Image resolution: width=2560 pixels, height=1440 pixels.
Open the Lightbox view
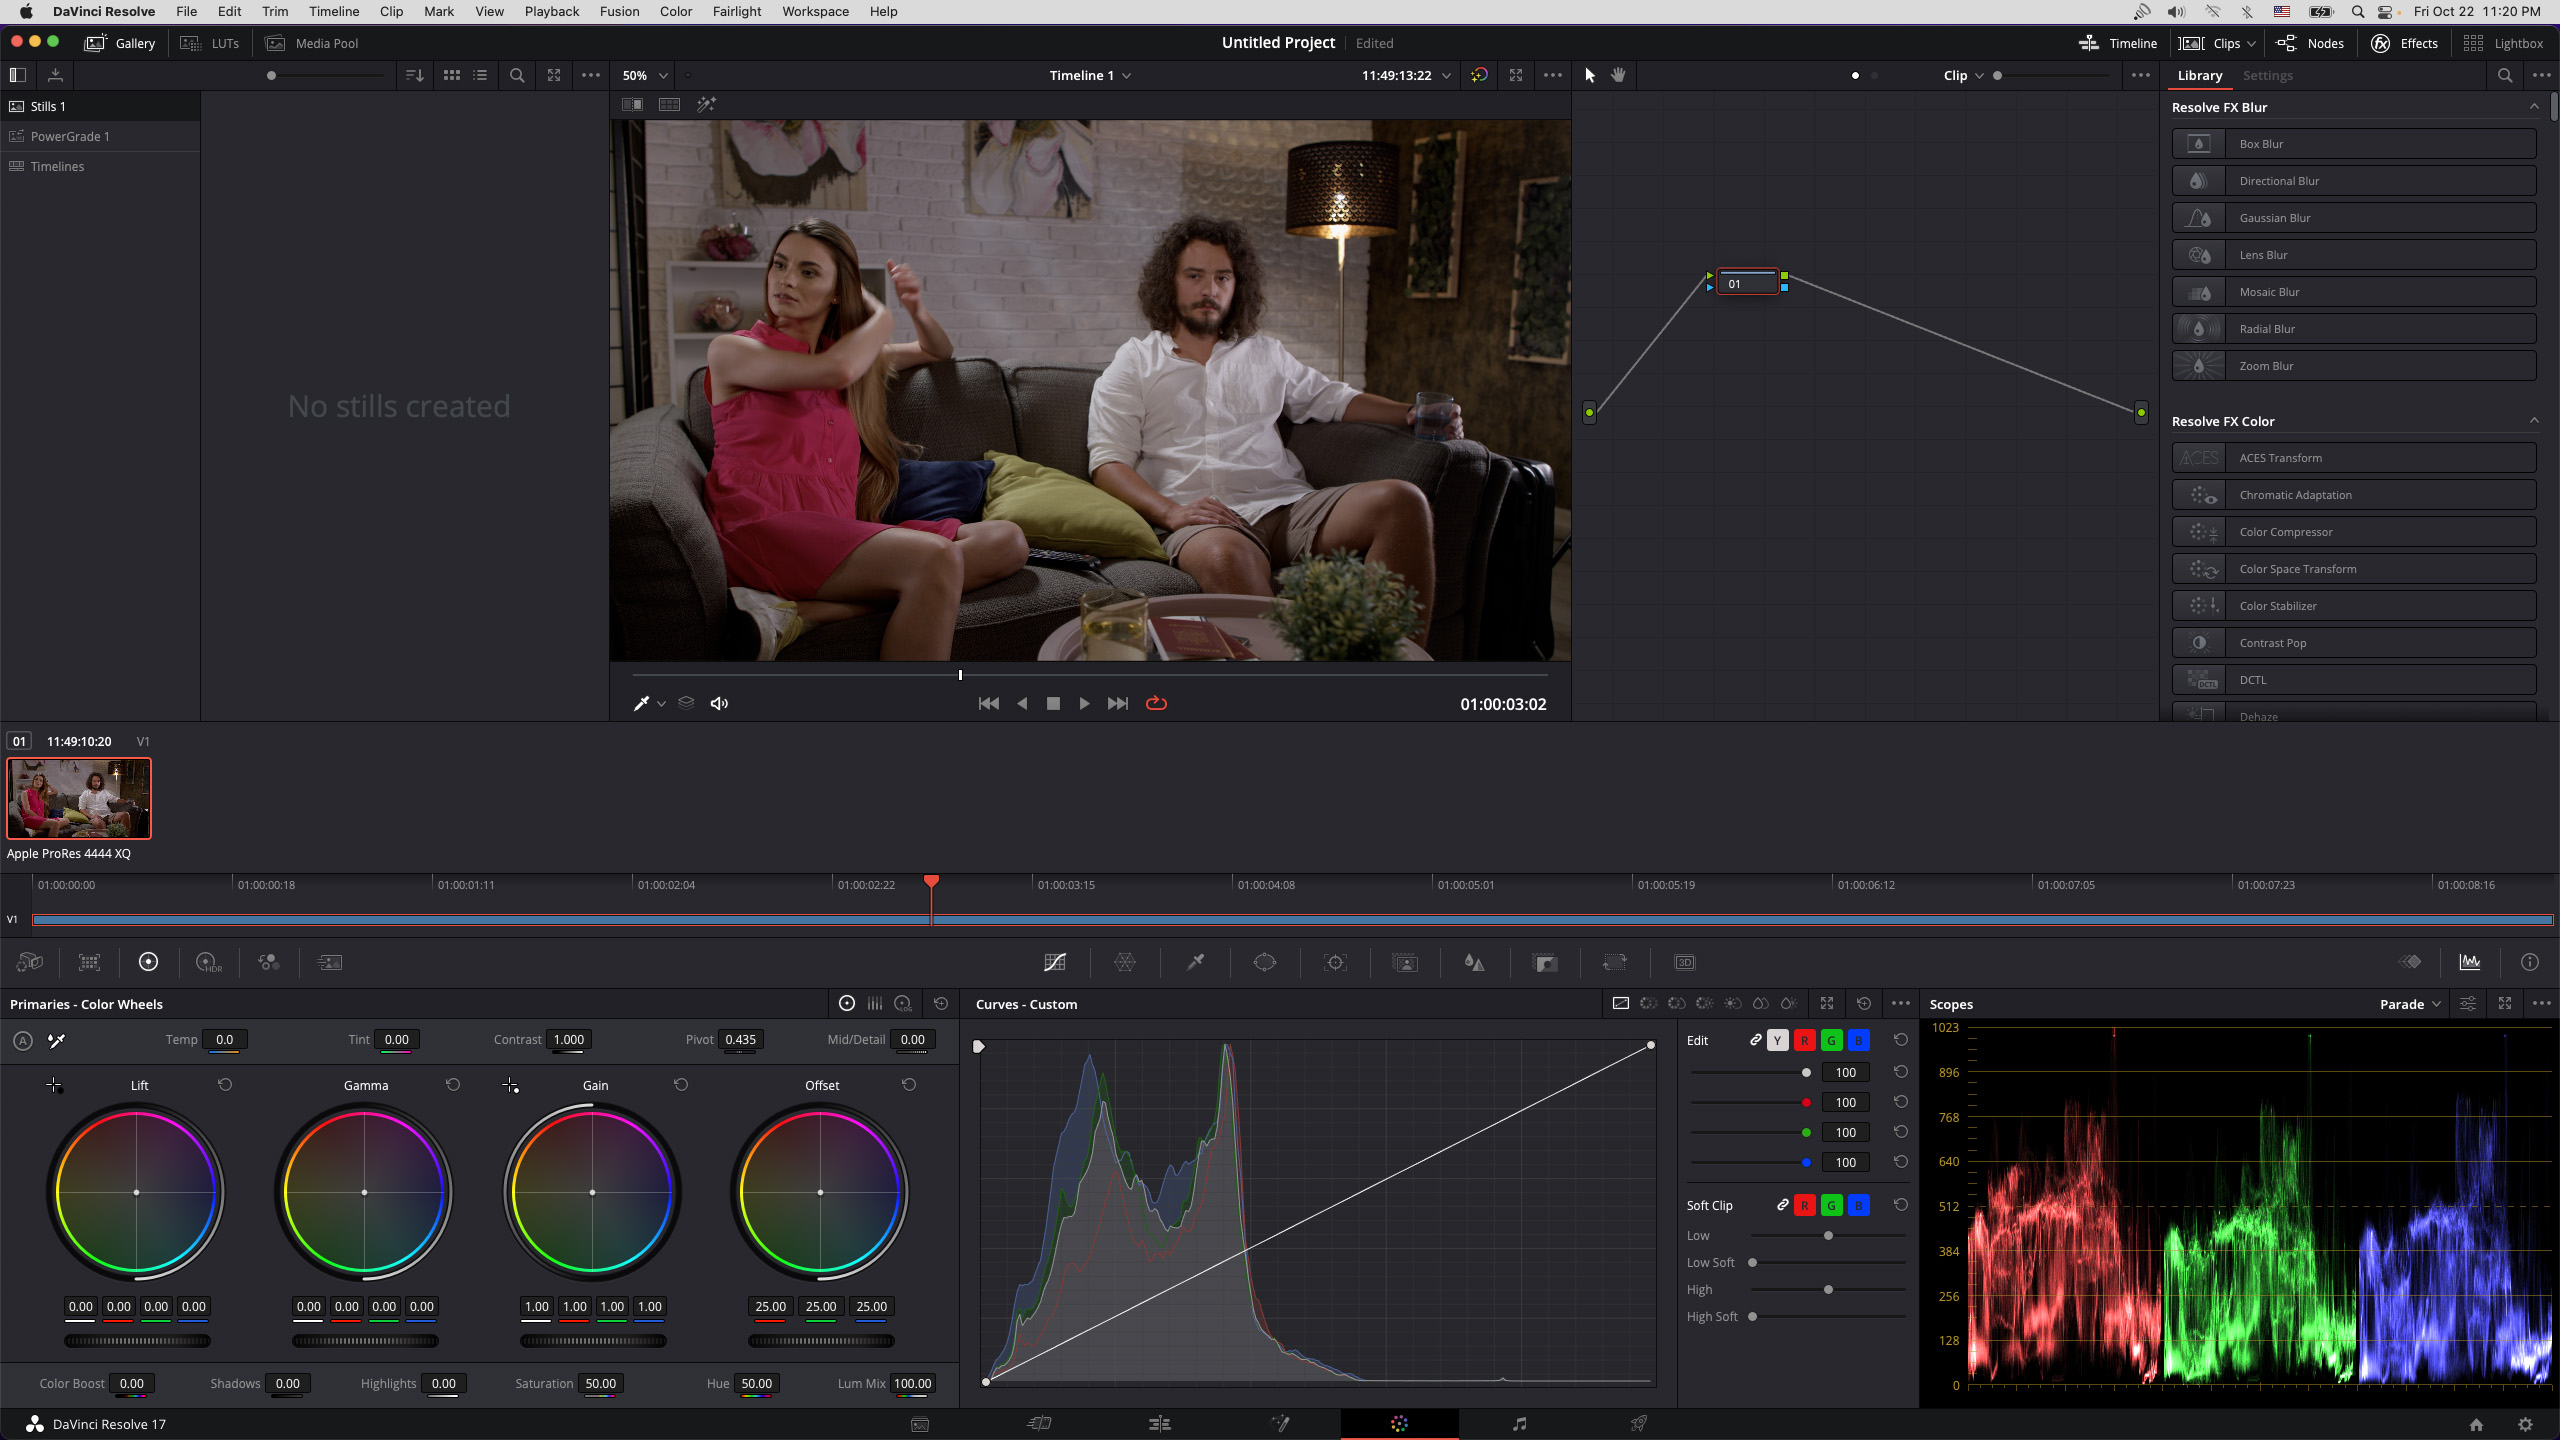(2503, 43)
